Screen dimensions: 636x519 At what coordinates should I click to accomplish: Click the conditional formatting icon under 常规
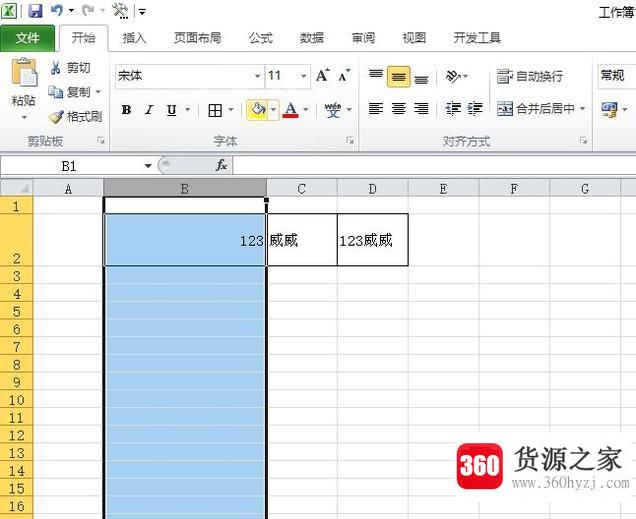[609, 109]
